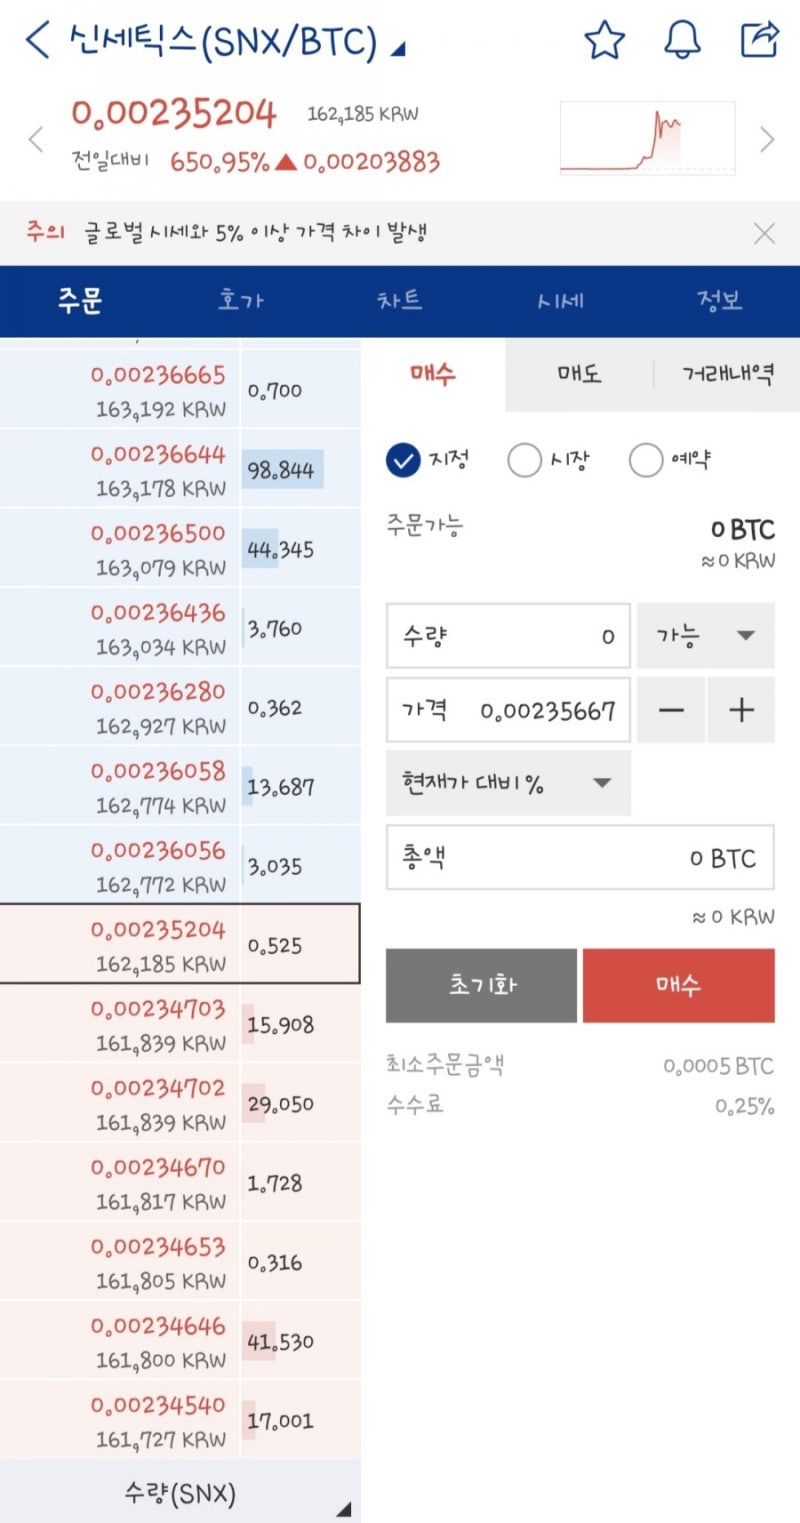Select the 예약 (reserved) order type
The width and height of the screenshot is (800, 1523).
(646, 459)
